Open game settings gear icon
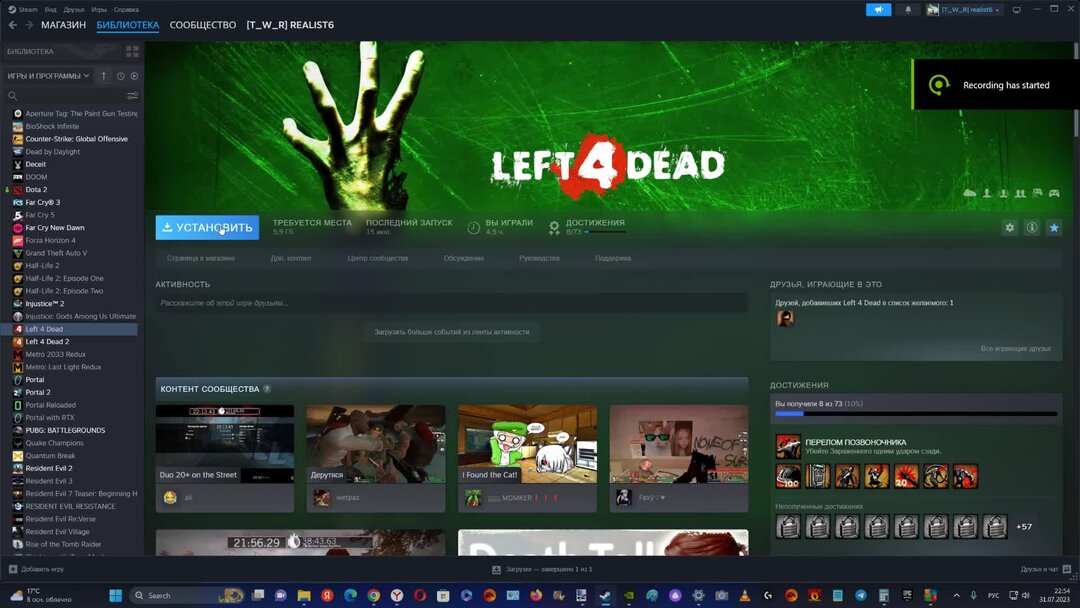1080x608 pixels. click(x=1010, y=227)
